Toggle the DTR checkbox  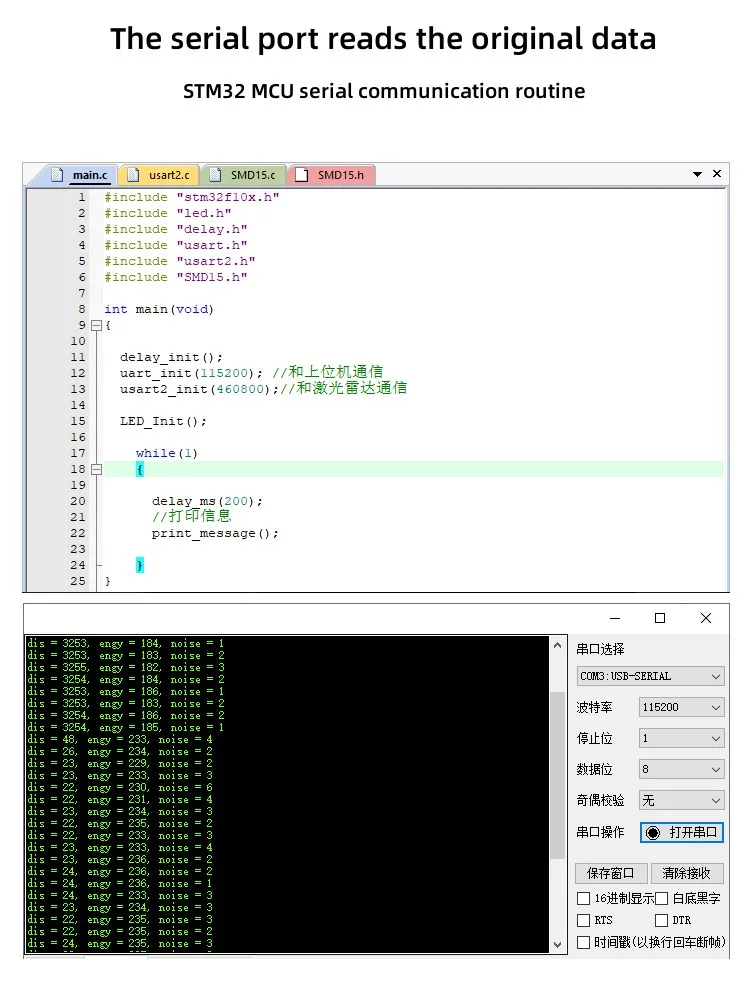pos(661,920)
